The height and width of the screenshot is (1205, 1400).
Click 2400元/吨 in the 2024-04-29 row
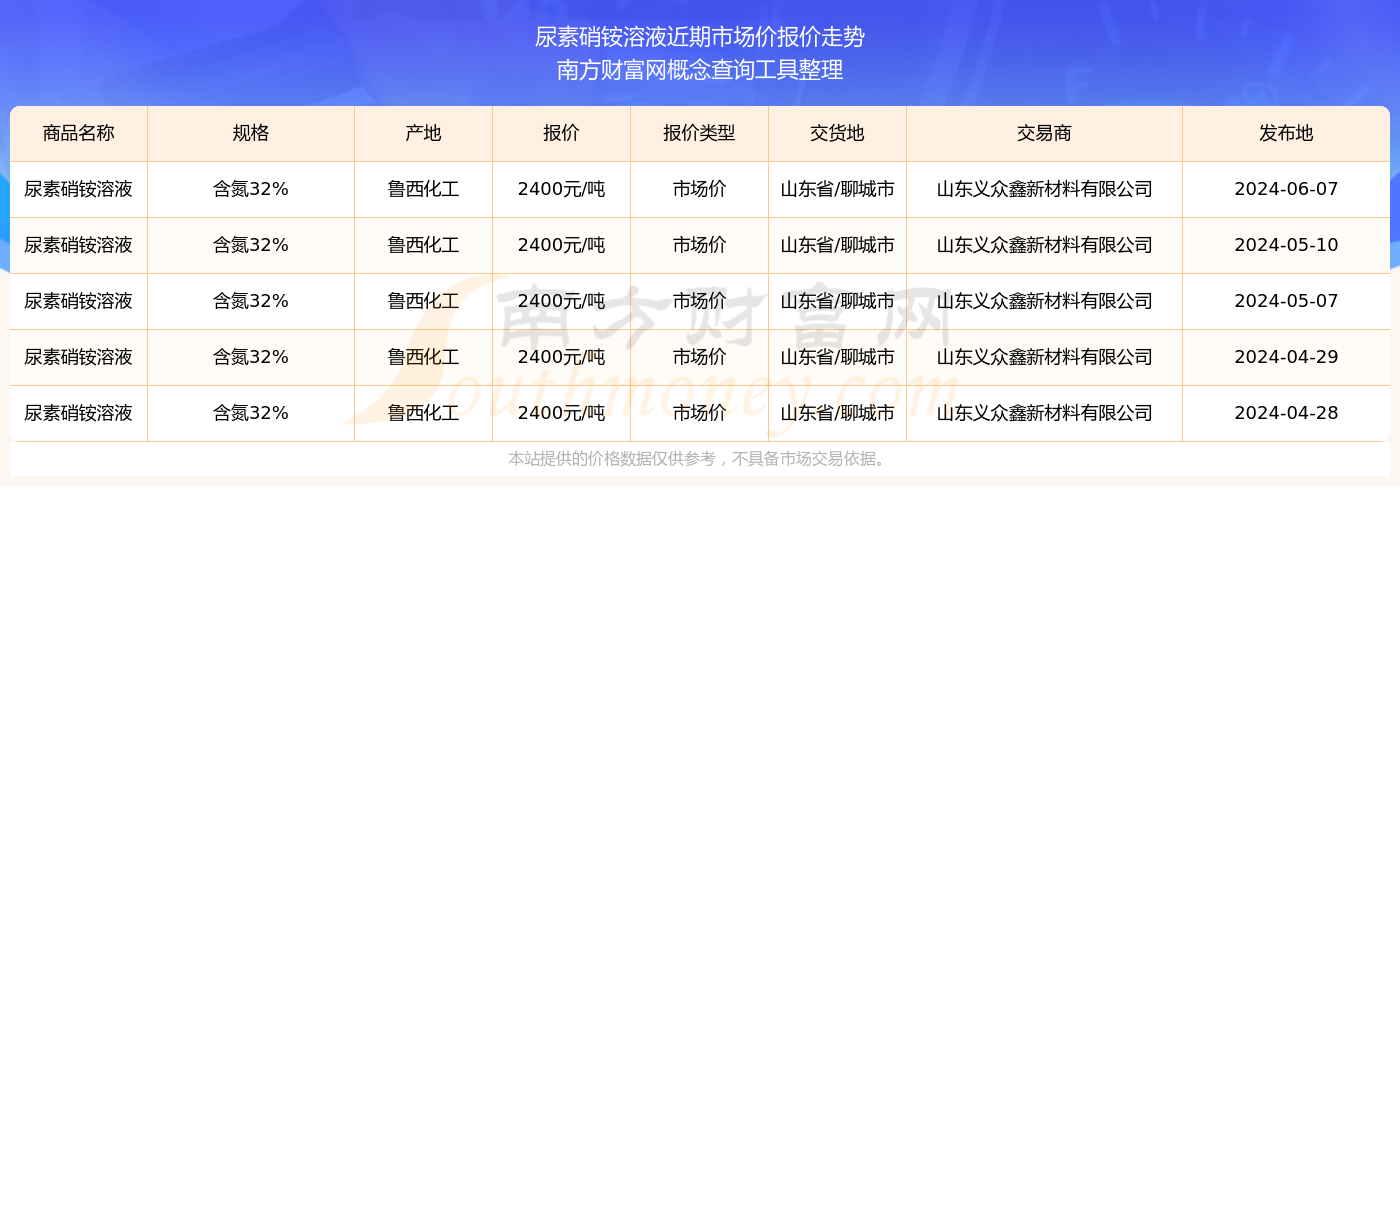tap(561, 357)
